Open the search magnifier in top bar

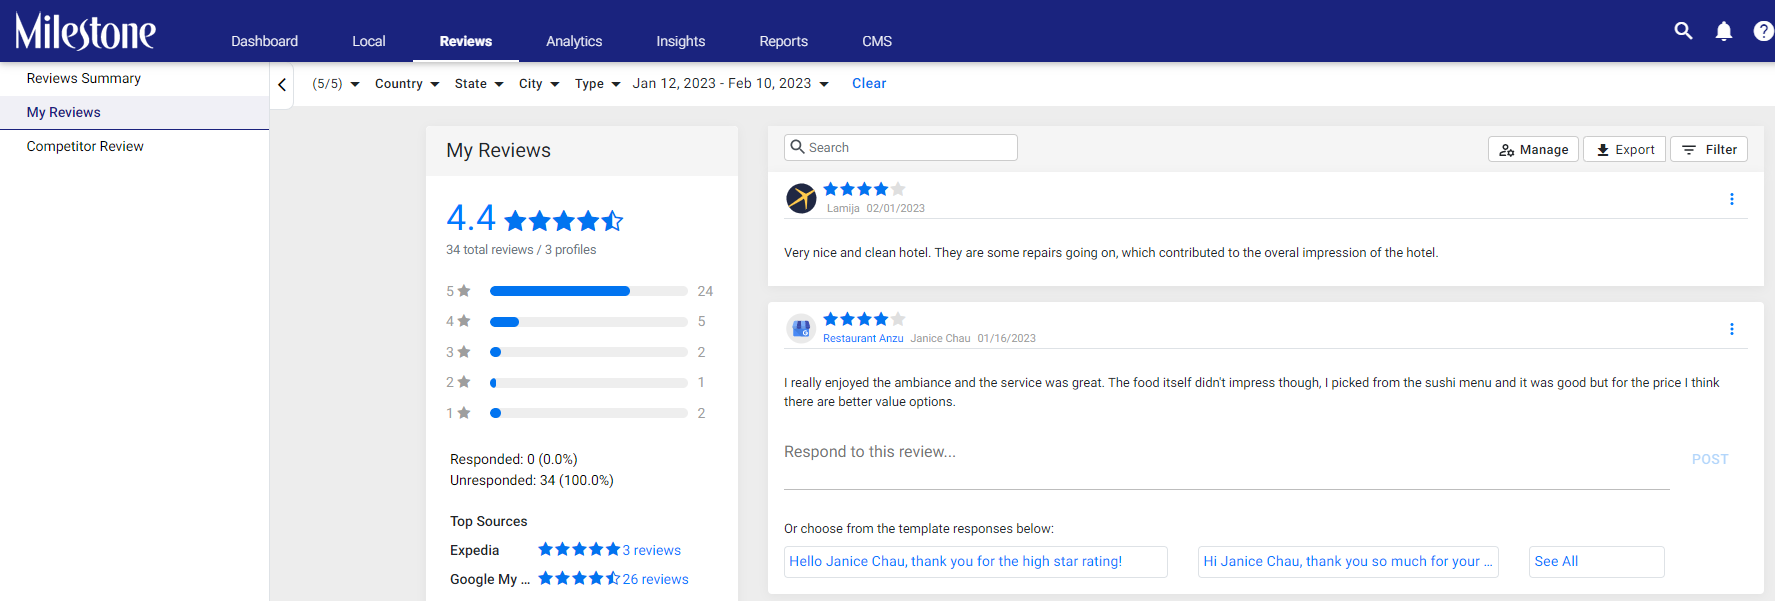point(1684,31)
